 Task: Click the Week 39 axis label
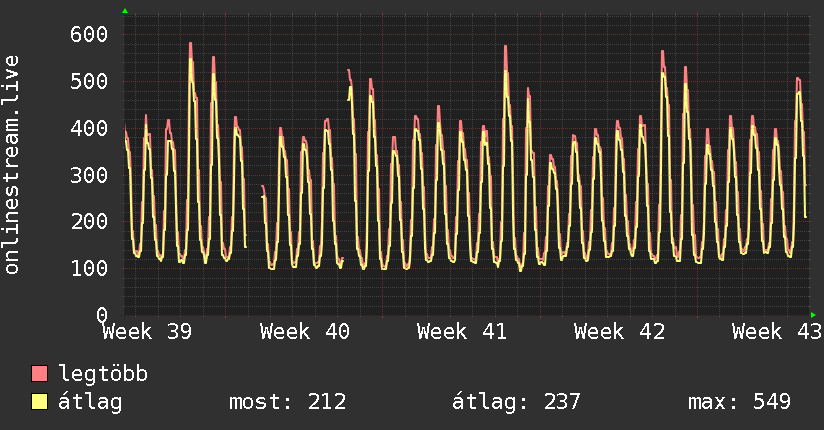point(148,332)
